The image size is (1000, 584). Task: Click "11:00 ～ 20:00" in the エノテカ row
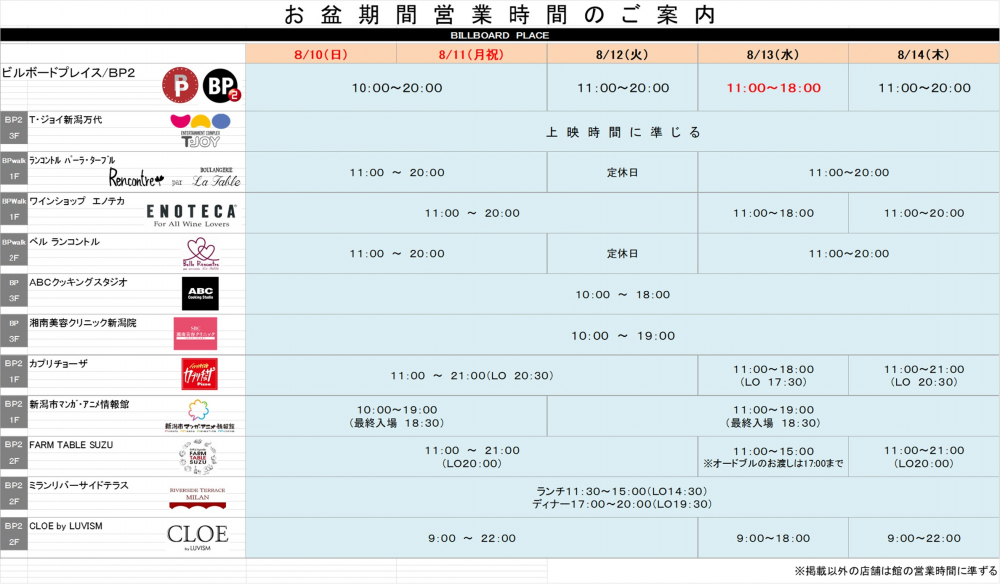tap(472, 213)
